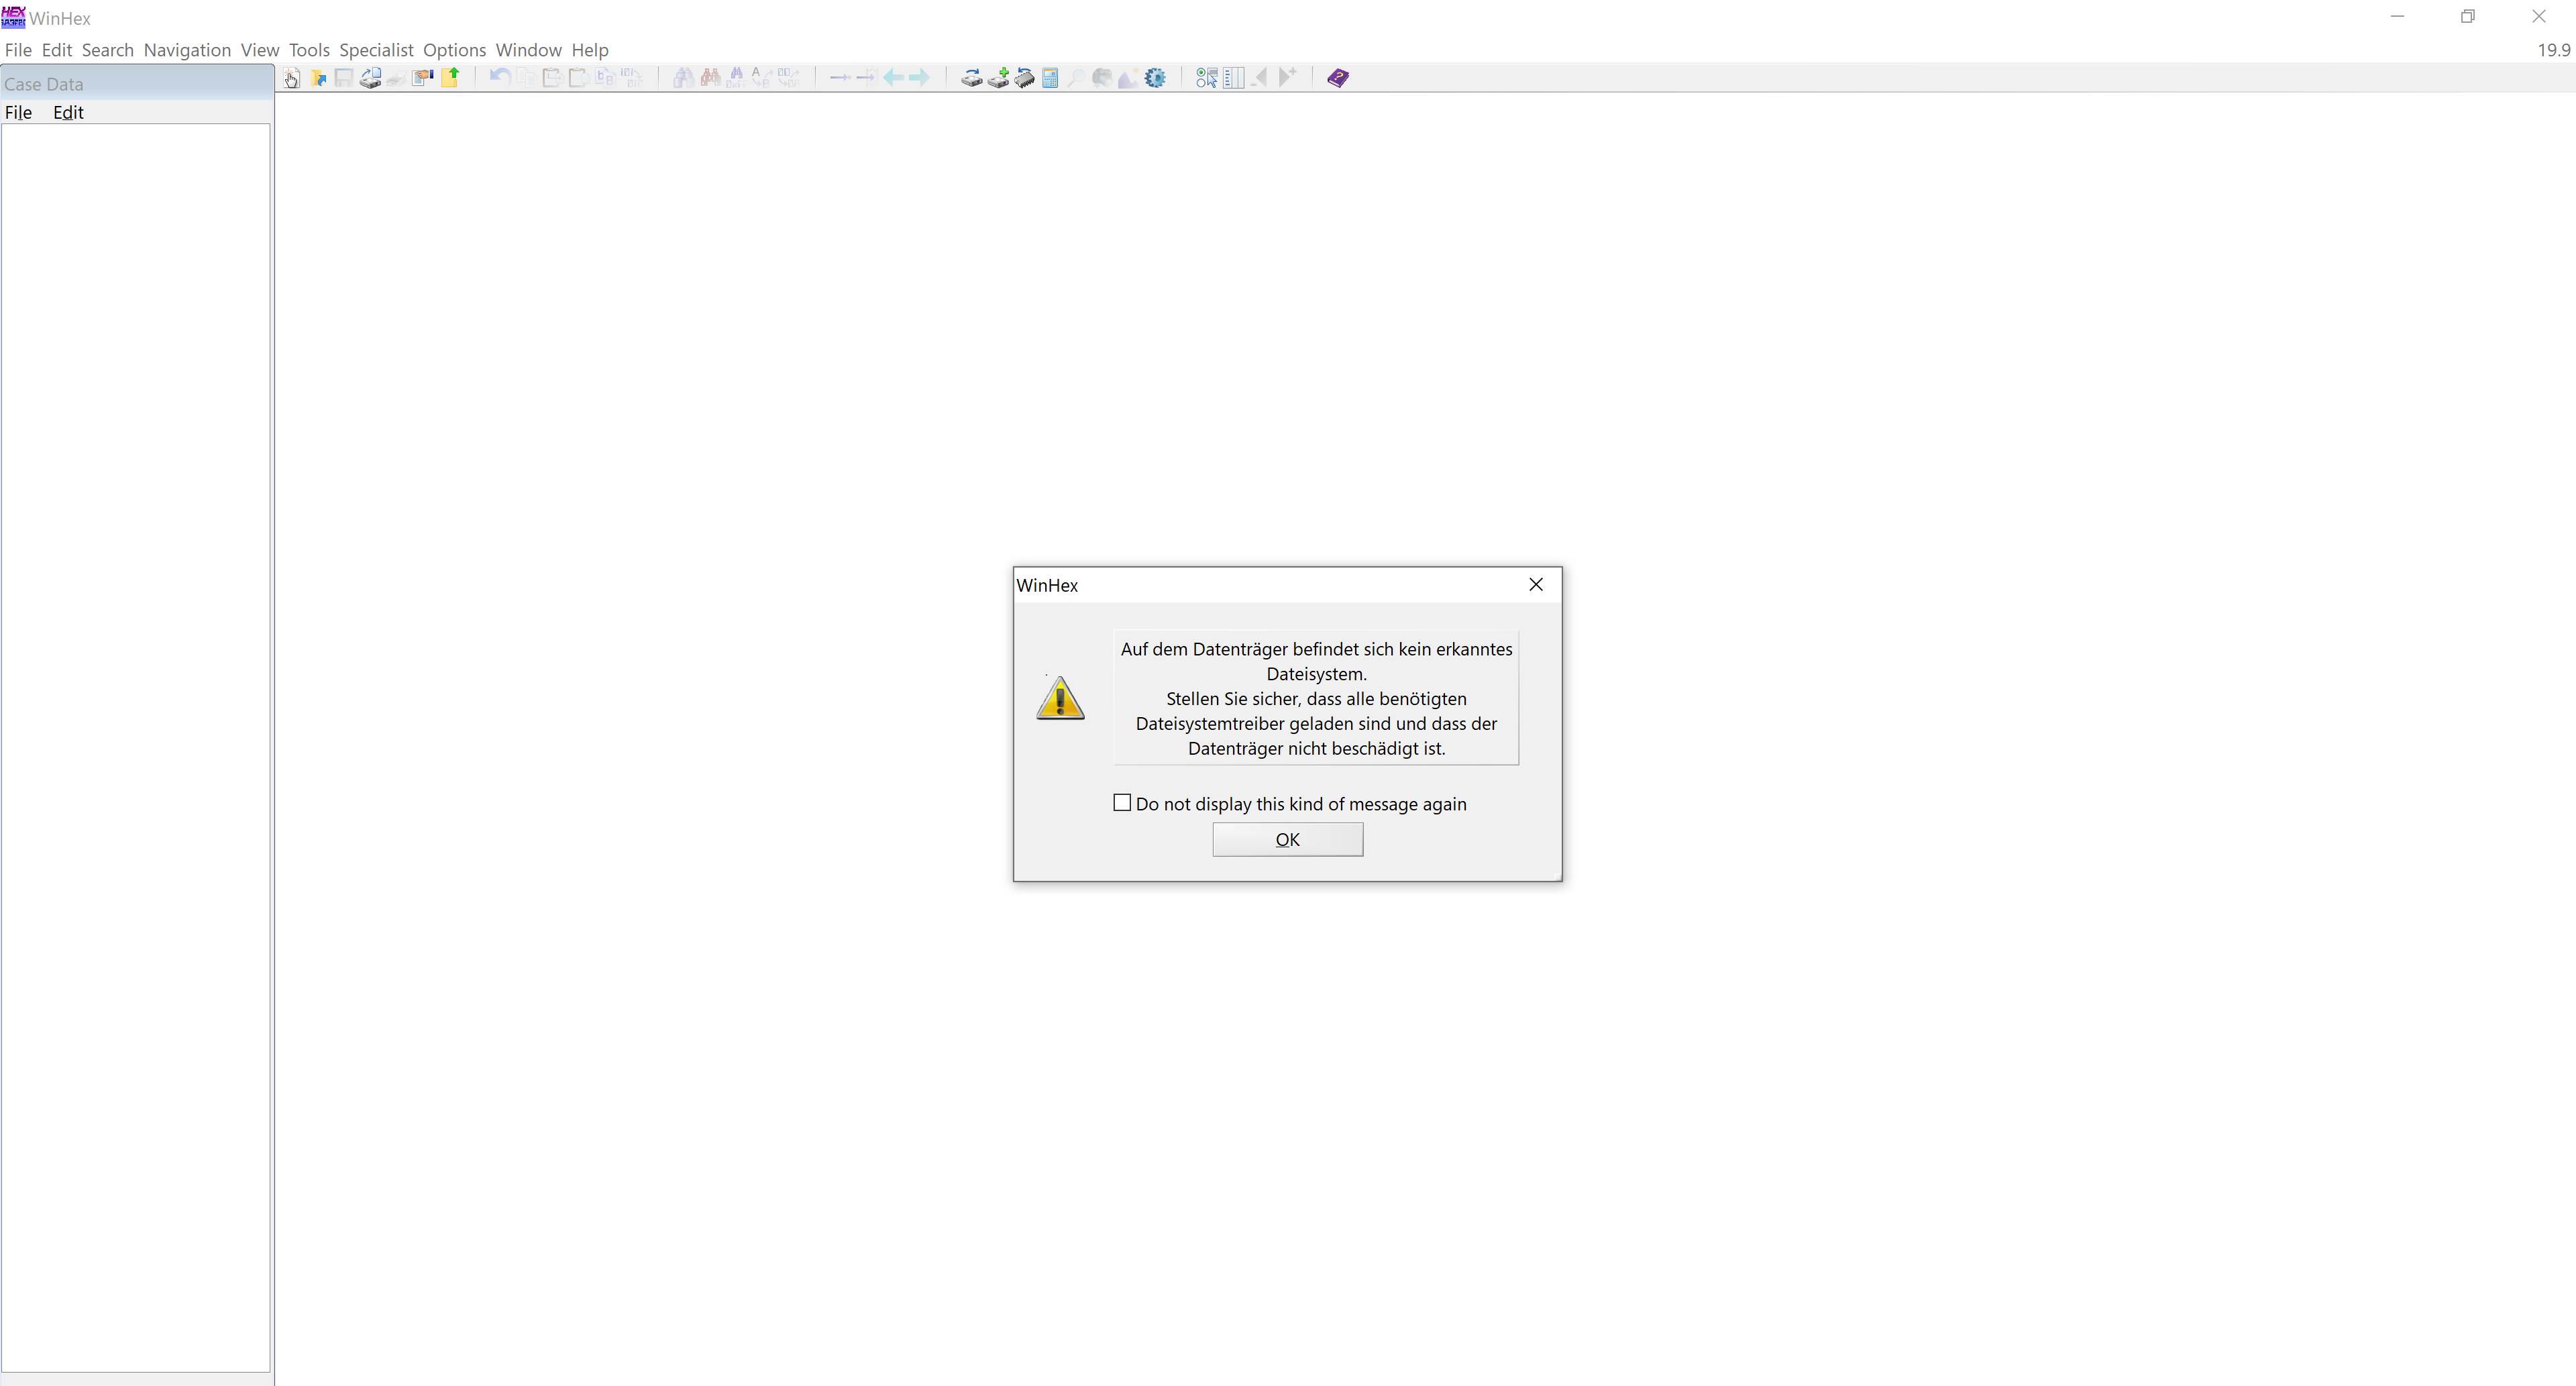This screenshot has width=2576, height=1386.
Task: Click the Clone Disk icon
Action: tap(998, 78)
